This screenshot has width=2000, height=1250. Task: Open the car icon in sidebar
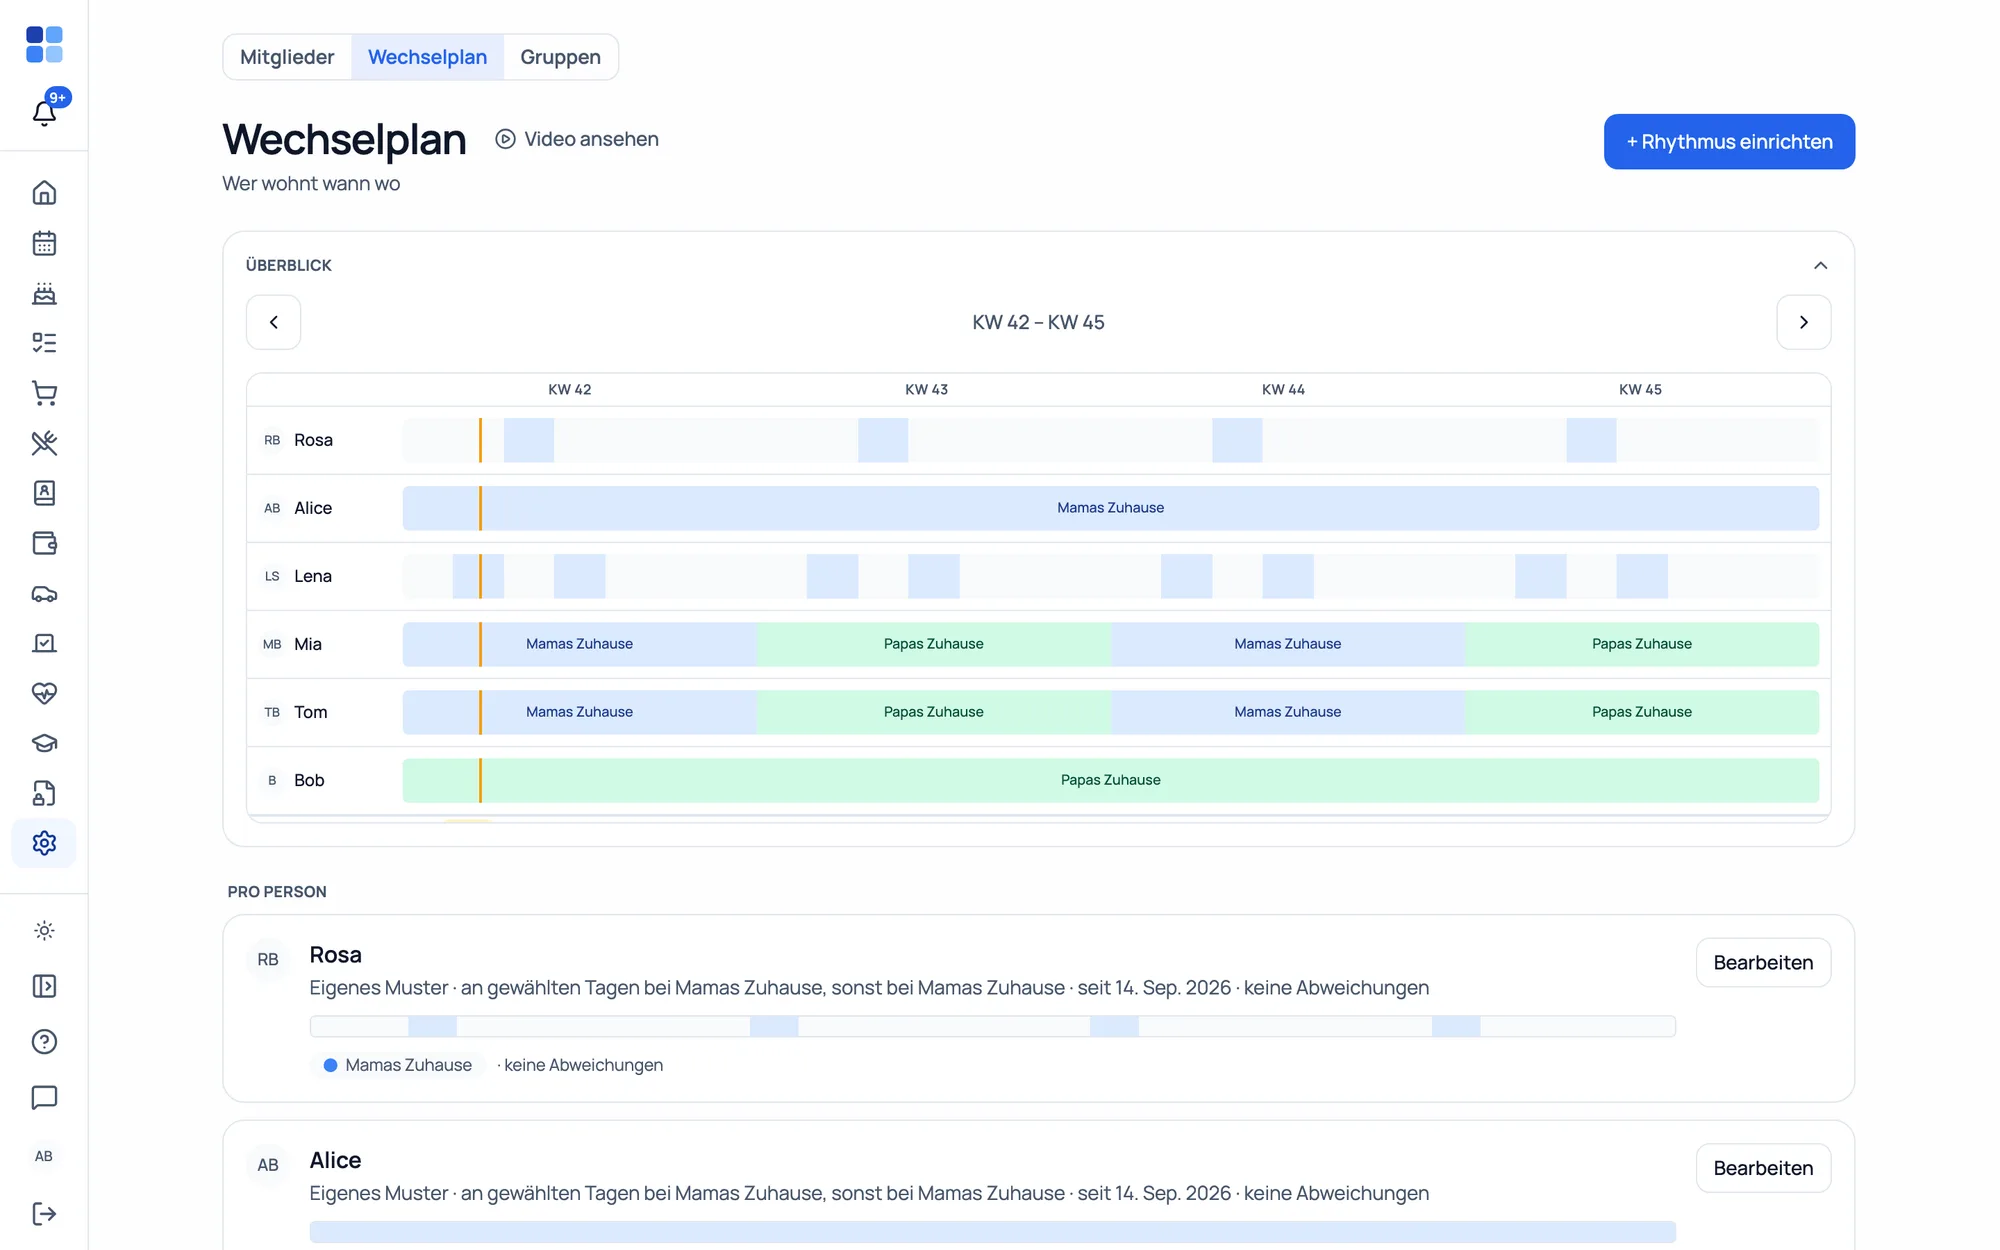click(44, 593)
